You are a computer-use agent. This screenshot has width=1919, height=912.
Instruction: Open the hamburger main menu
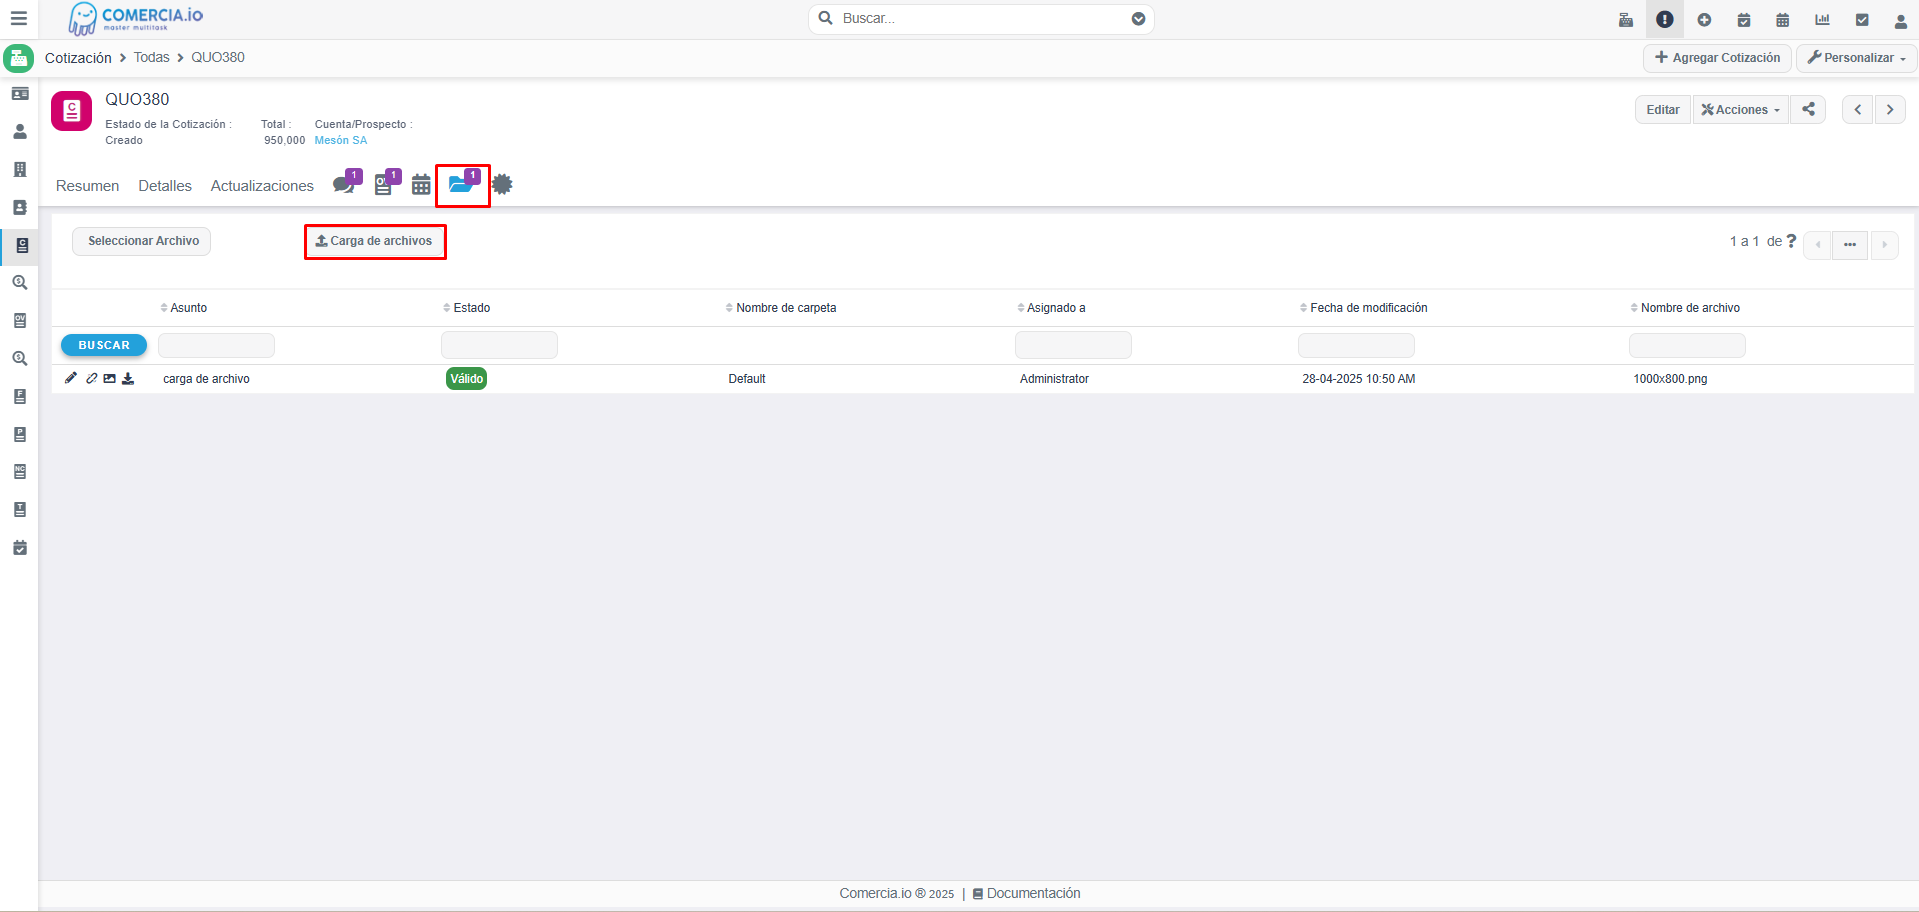(18, 19)
